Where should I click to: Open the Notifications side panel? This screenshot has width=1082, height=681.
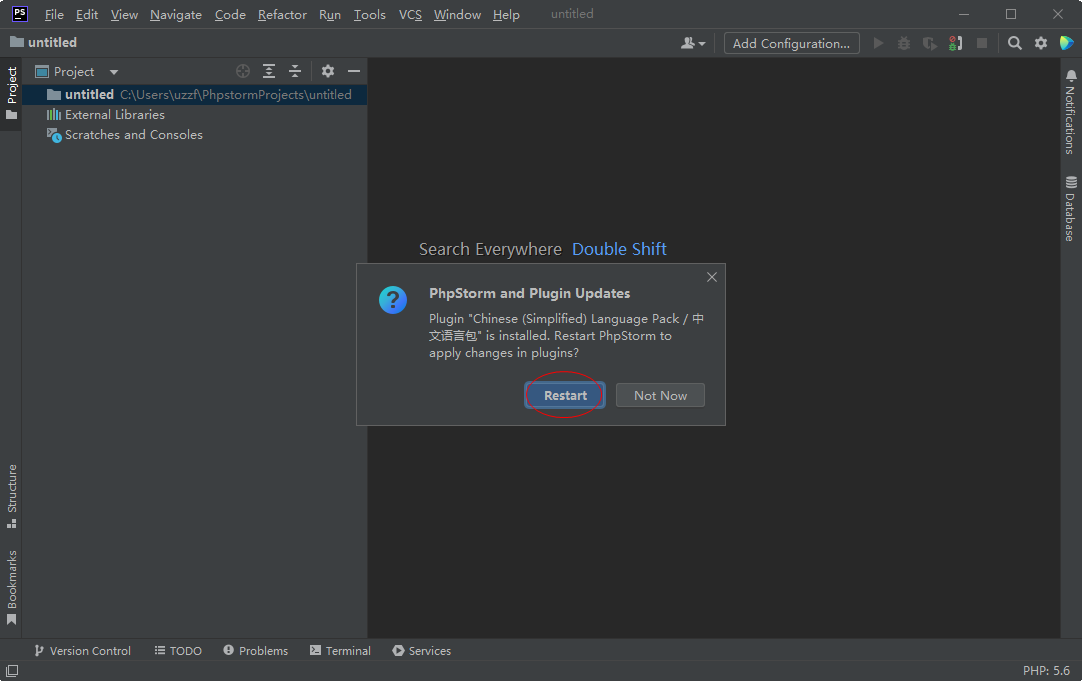pos(1070,111)
